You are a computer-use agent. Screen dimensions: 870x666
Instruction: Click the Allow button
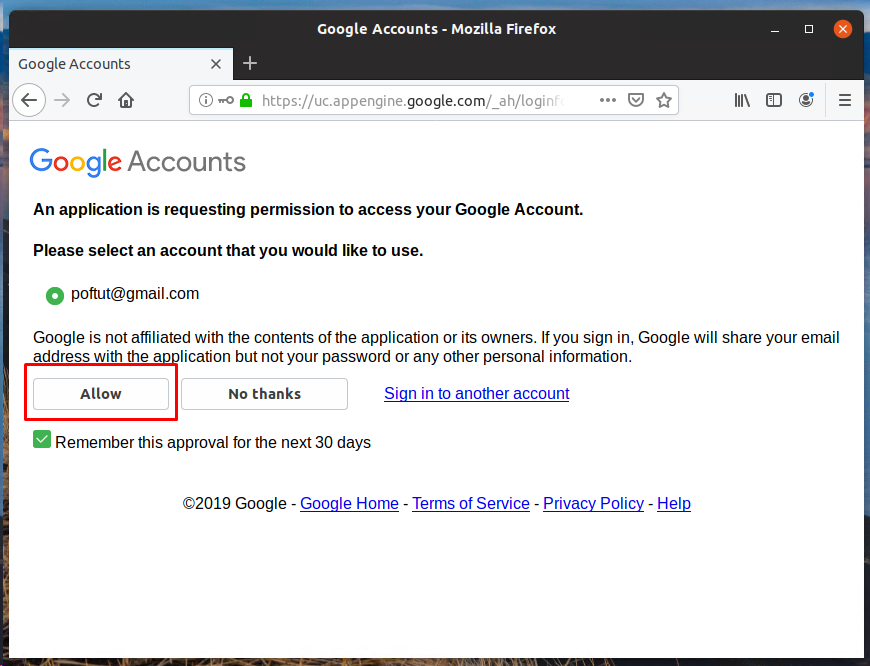tap(101, 394)
